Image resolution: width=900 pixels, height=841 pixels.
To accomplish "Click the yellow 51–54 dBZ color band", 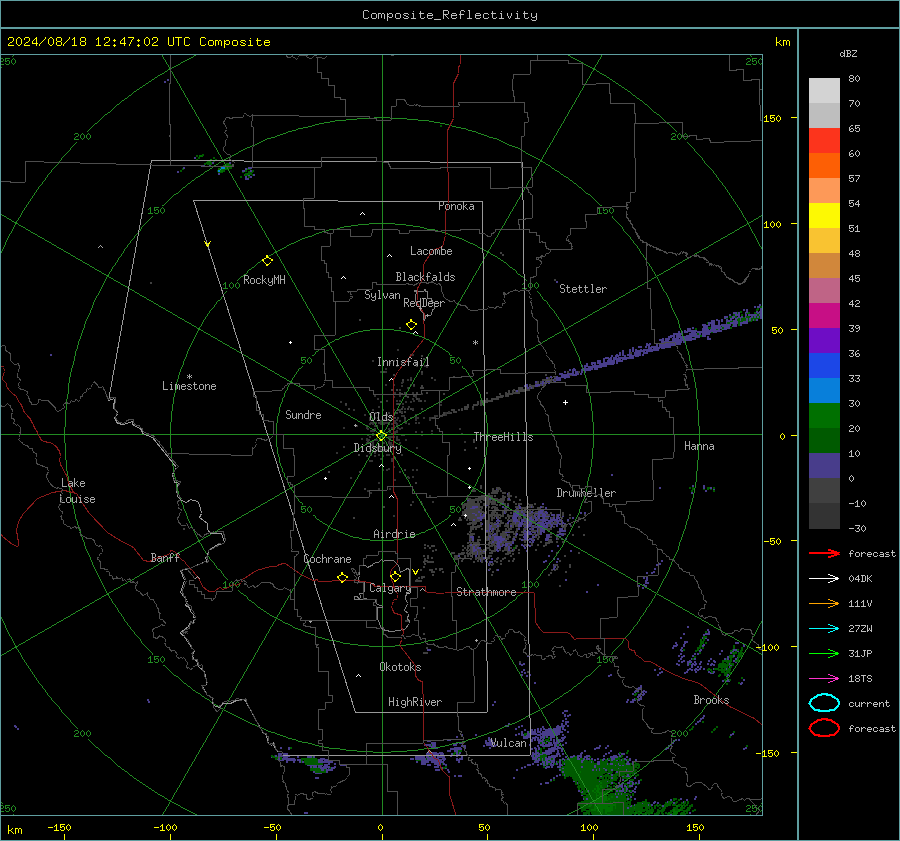I will (824, 215).
